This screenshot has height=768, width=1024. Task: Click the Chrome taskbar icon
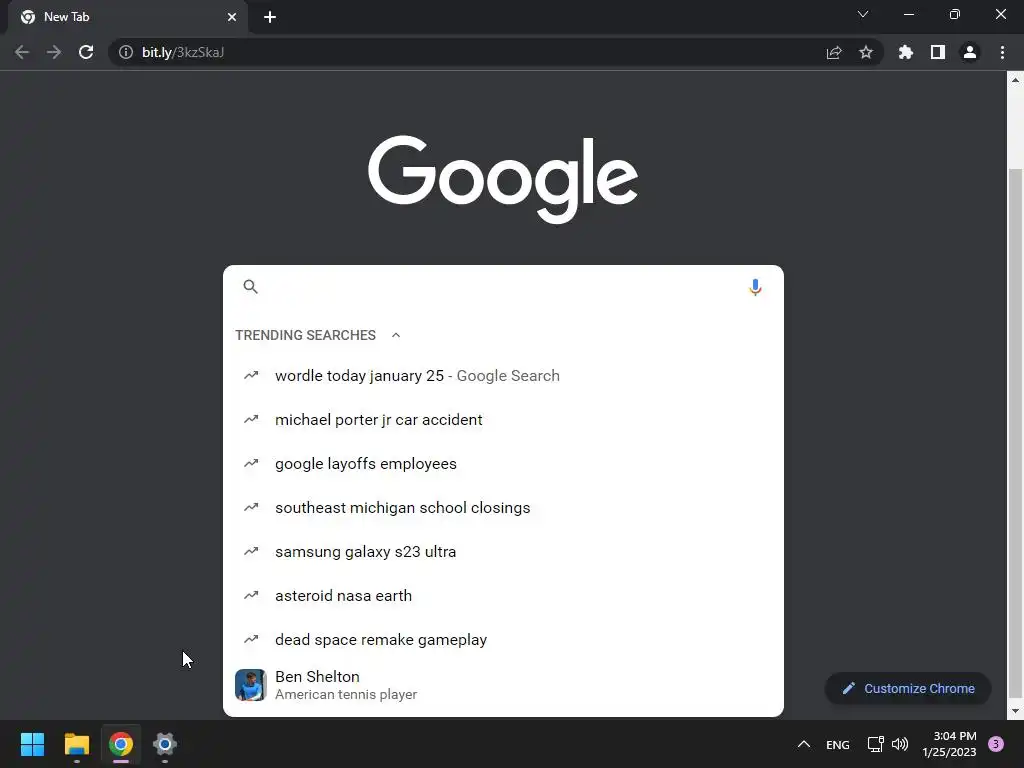point(121,744)
